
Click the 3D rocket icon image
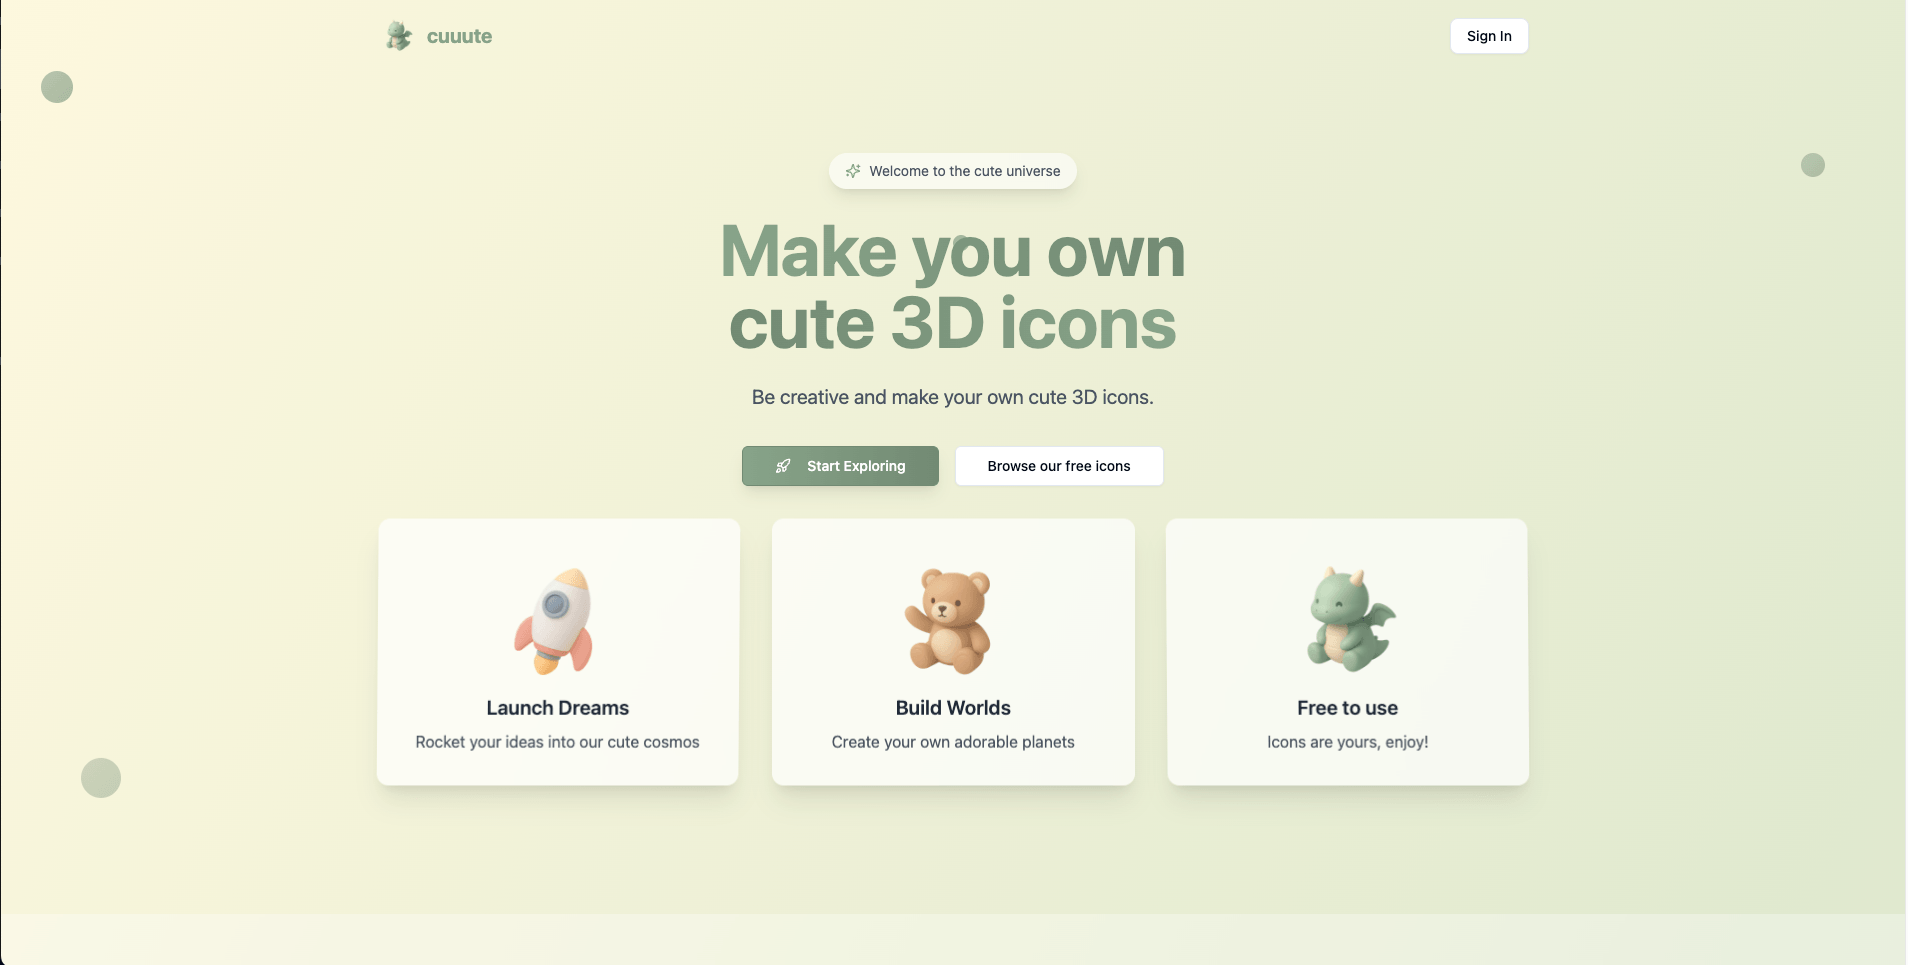pyautogui.click(x=555, y=621)
